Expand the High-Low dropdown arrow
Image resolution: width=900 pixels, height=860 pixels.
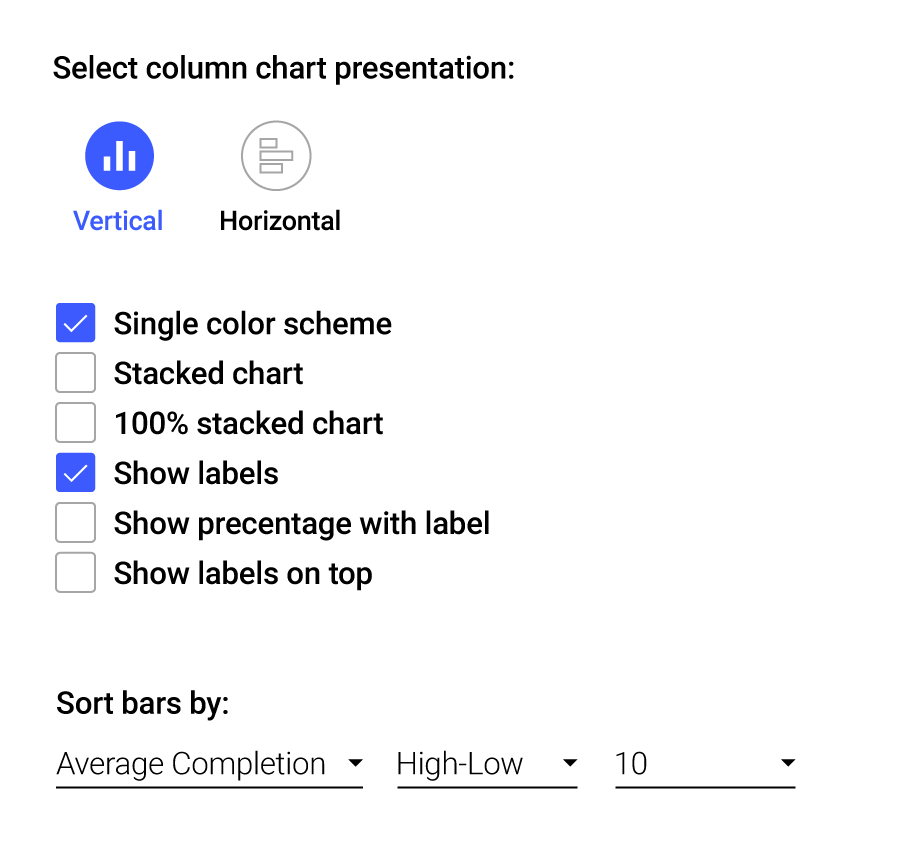click(x=570, y=763)
